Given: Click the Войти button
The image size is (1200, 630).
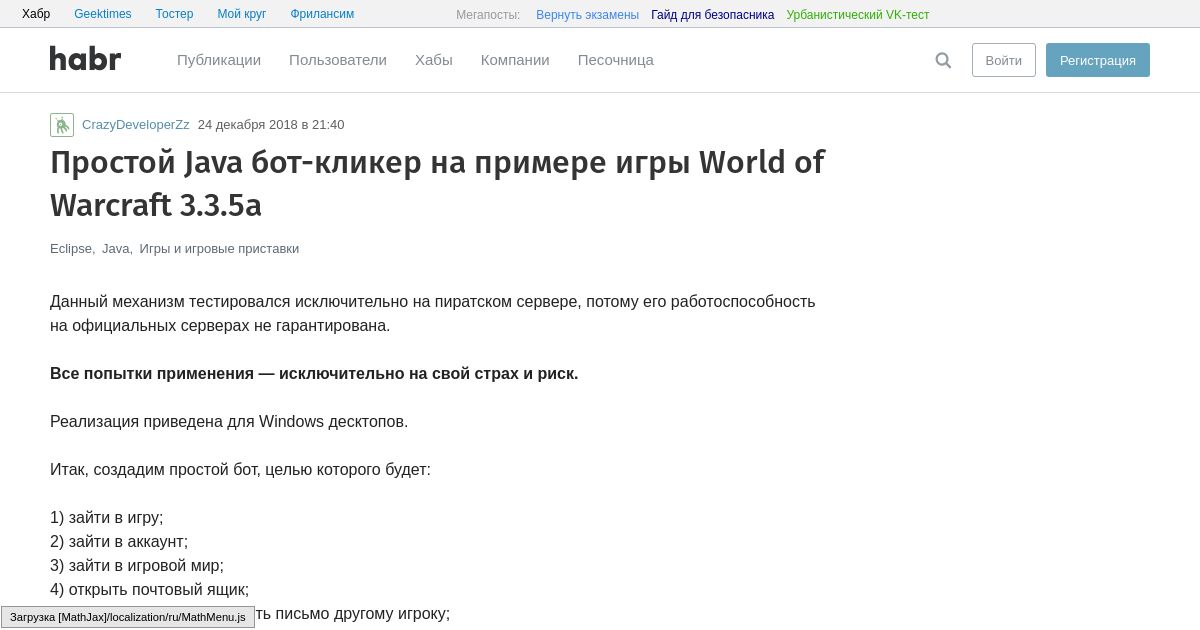Looking at the screenshot, I should pos(1004,60).
